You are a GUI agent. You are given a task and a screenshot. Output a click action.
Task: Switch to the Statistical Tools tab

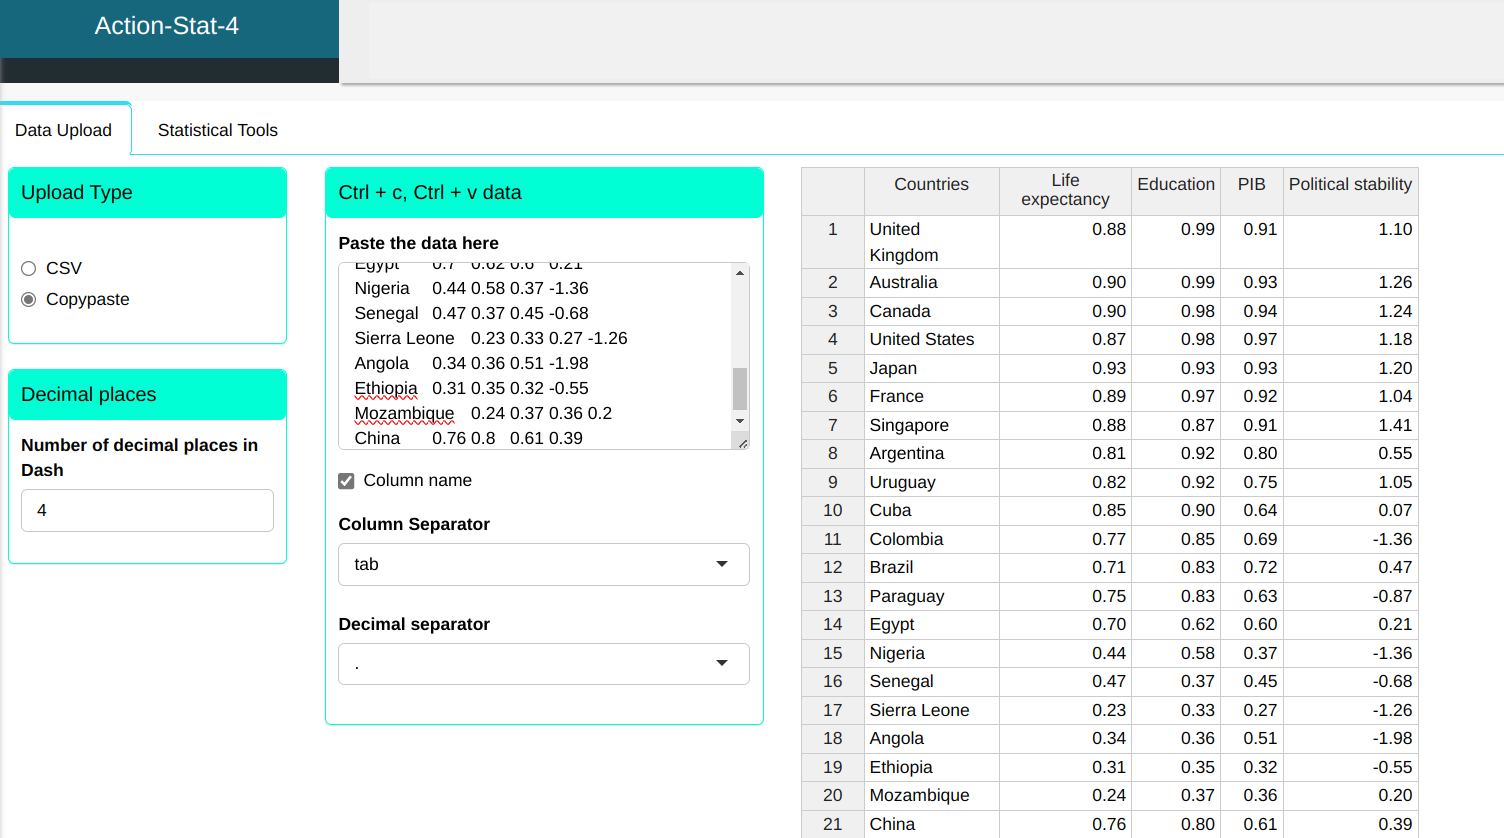pos(217,130)
